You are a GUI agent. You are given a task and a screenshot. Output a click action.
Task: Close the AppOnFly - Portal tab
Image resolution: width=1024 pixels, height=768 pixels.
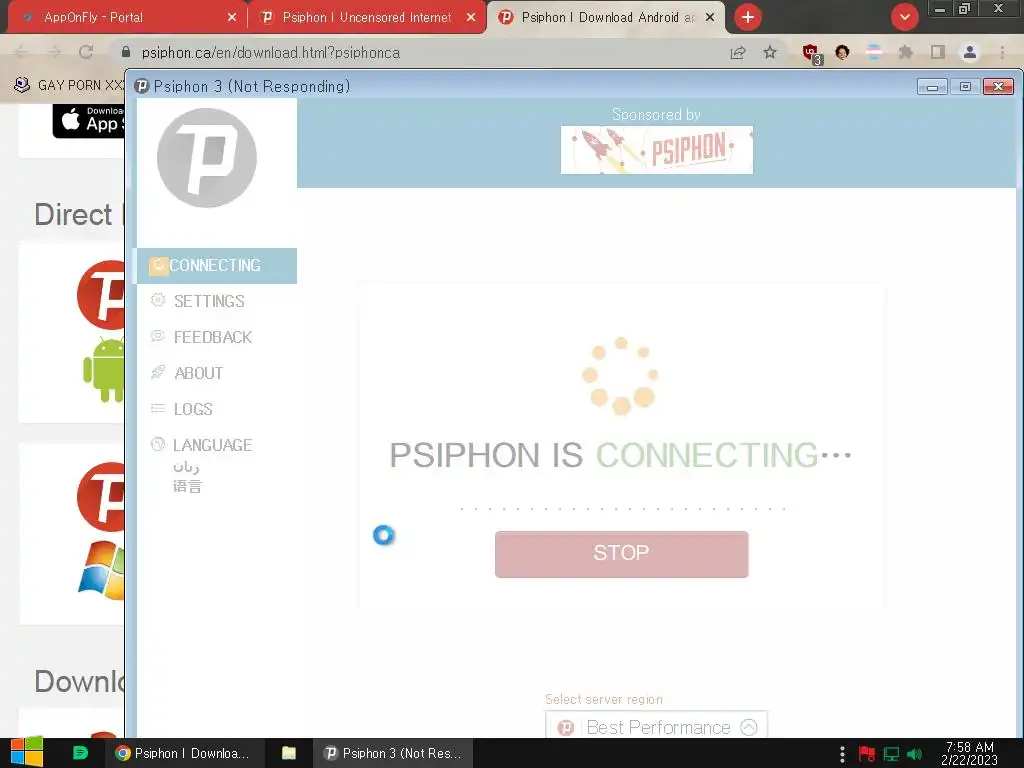(232, 18)
